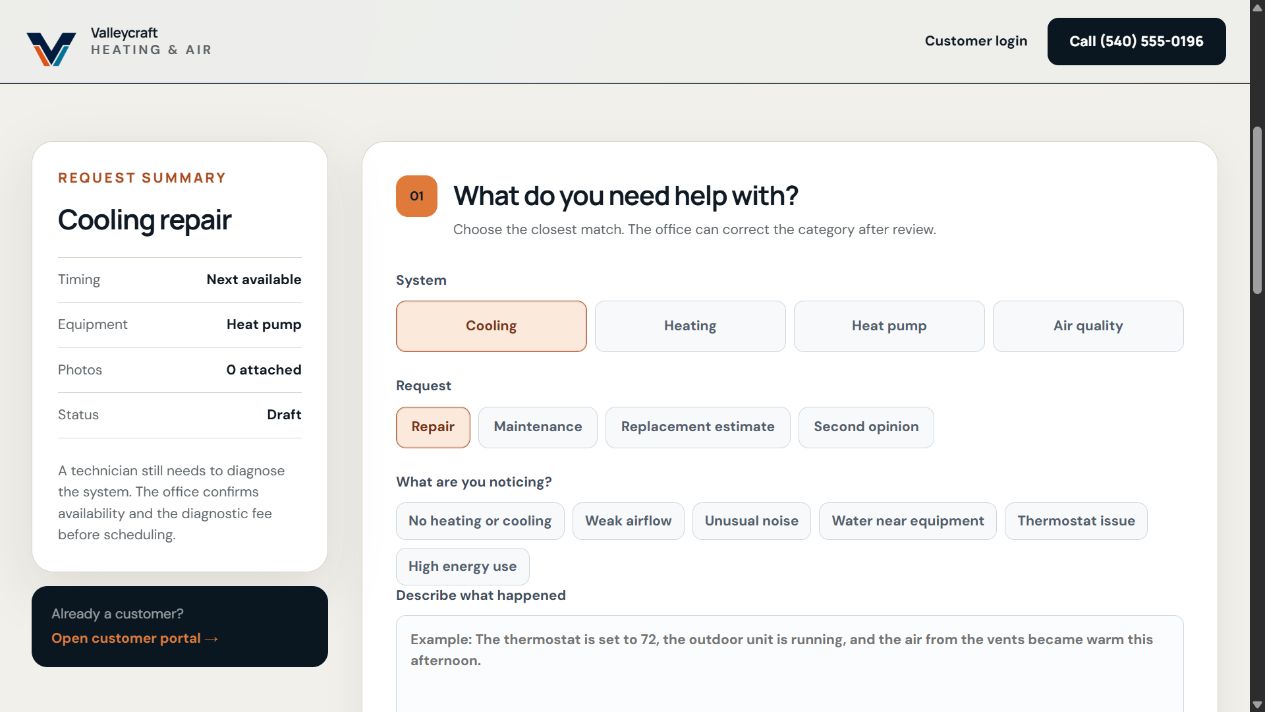Click the Draft status value
1265x712 pixels.
point(284,415)
